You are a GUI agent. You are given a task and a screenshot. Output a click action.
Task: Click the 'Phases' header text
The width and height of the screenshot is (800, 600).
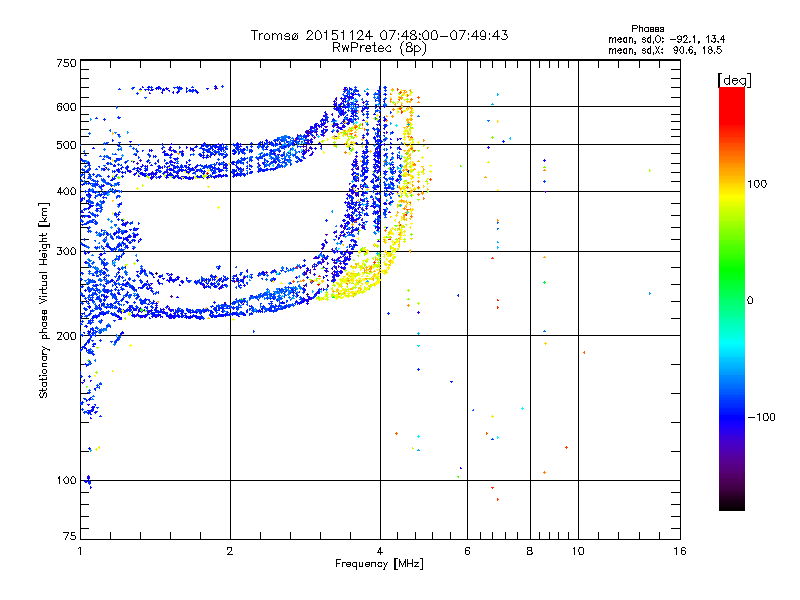click(x=647, y=29)
